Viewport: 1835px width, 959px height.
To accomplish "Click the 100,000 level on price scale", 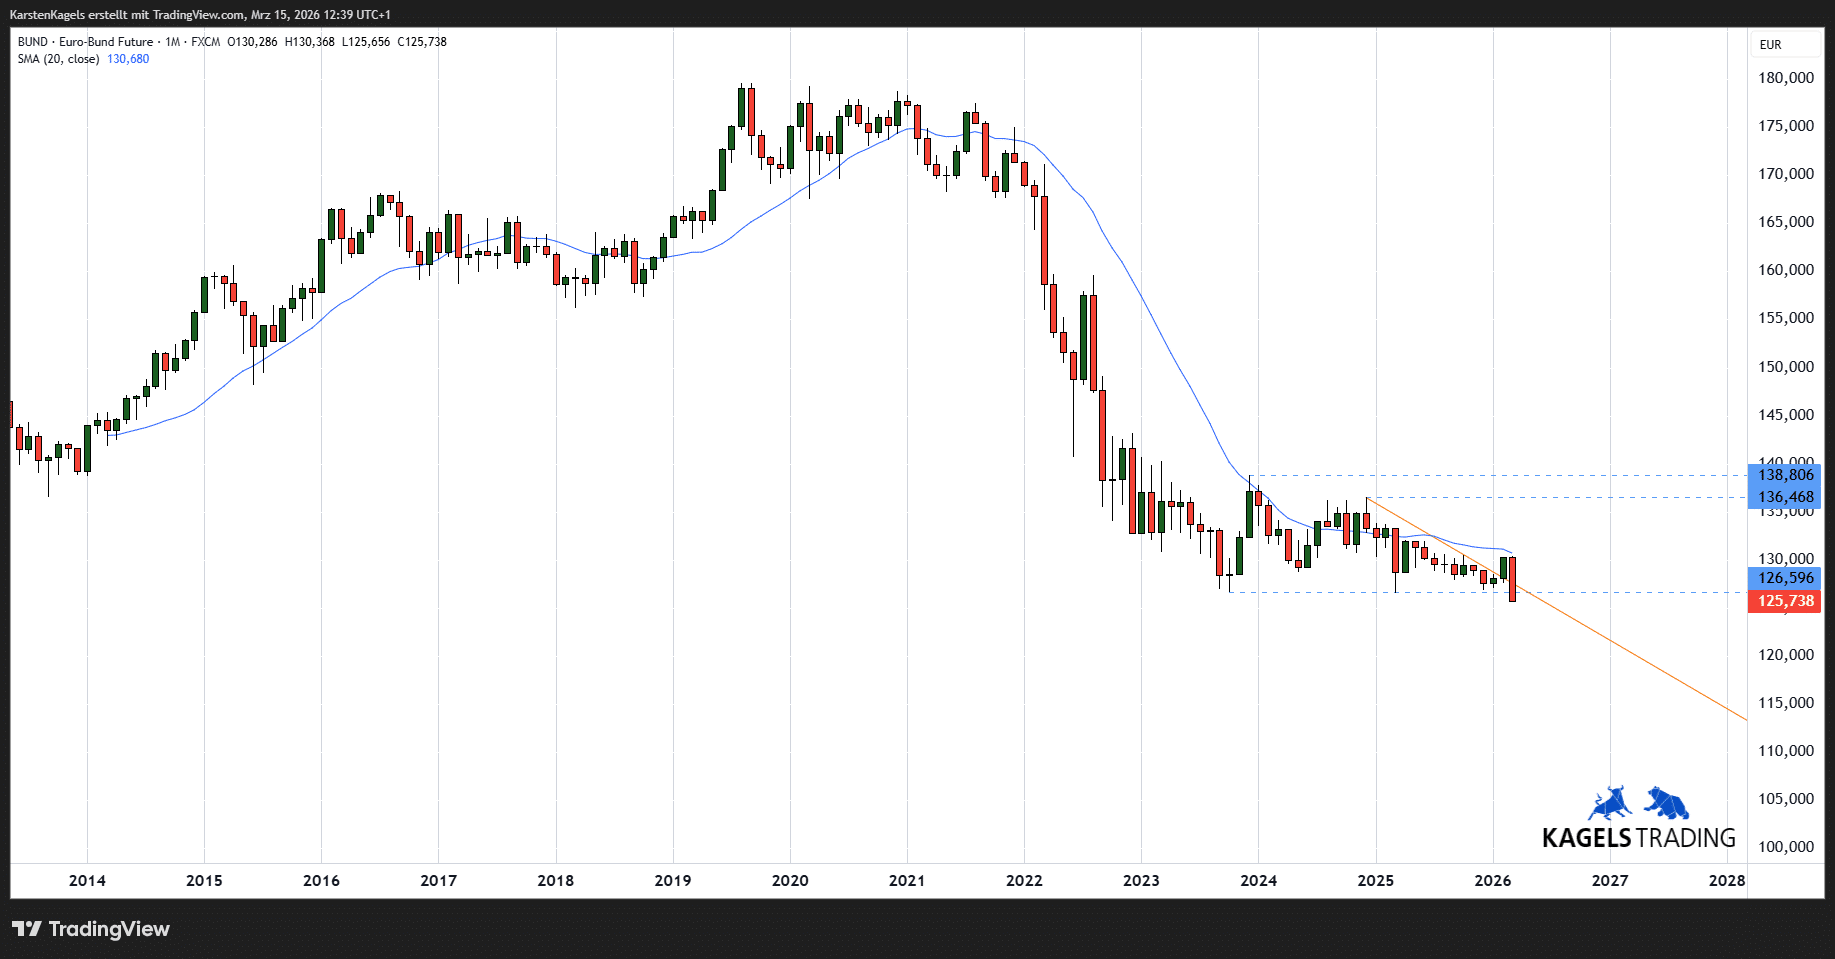I will click(1785, 847).
